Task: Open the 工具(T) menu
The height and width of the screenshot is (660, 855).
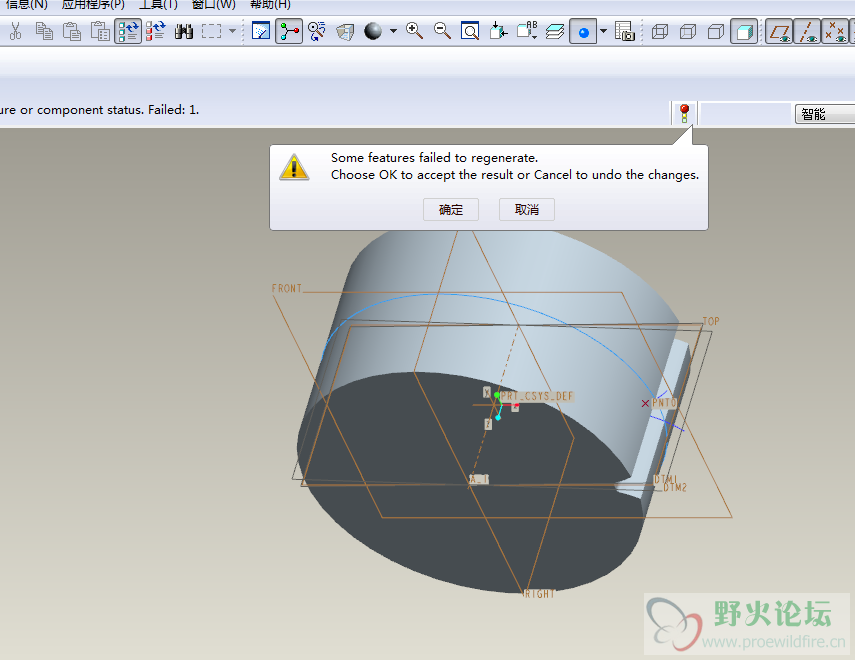Action: [158, 5]
